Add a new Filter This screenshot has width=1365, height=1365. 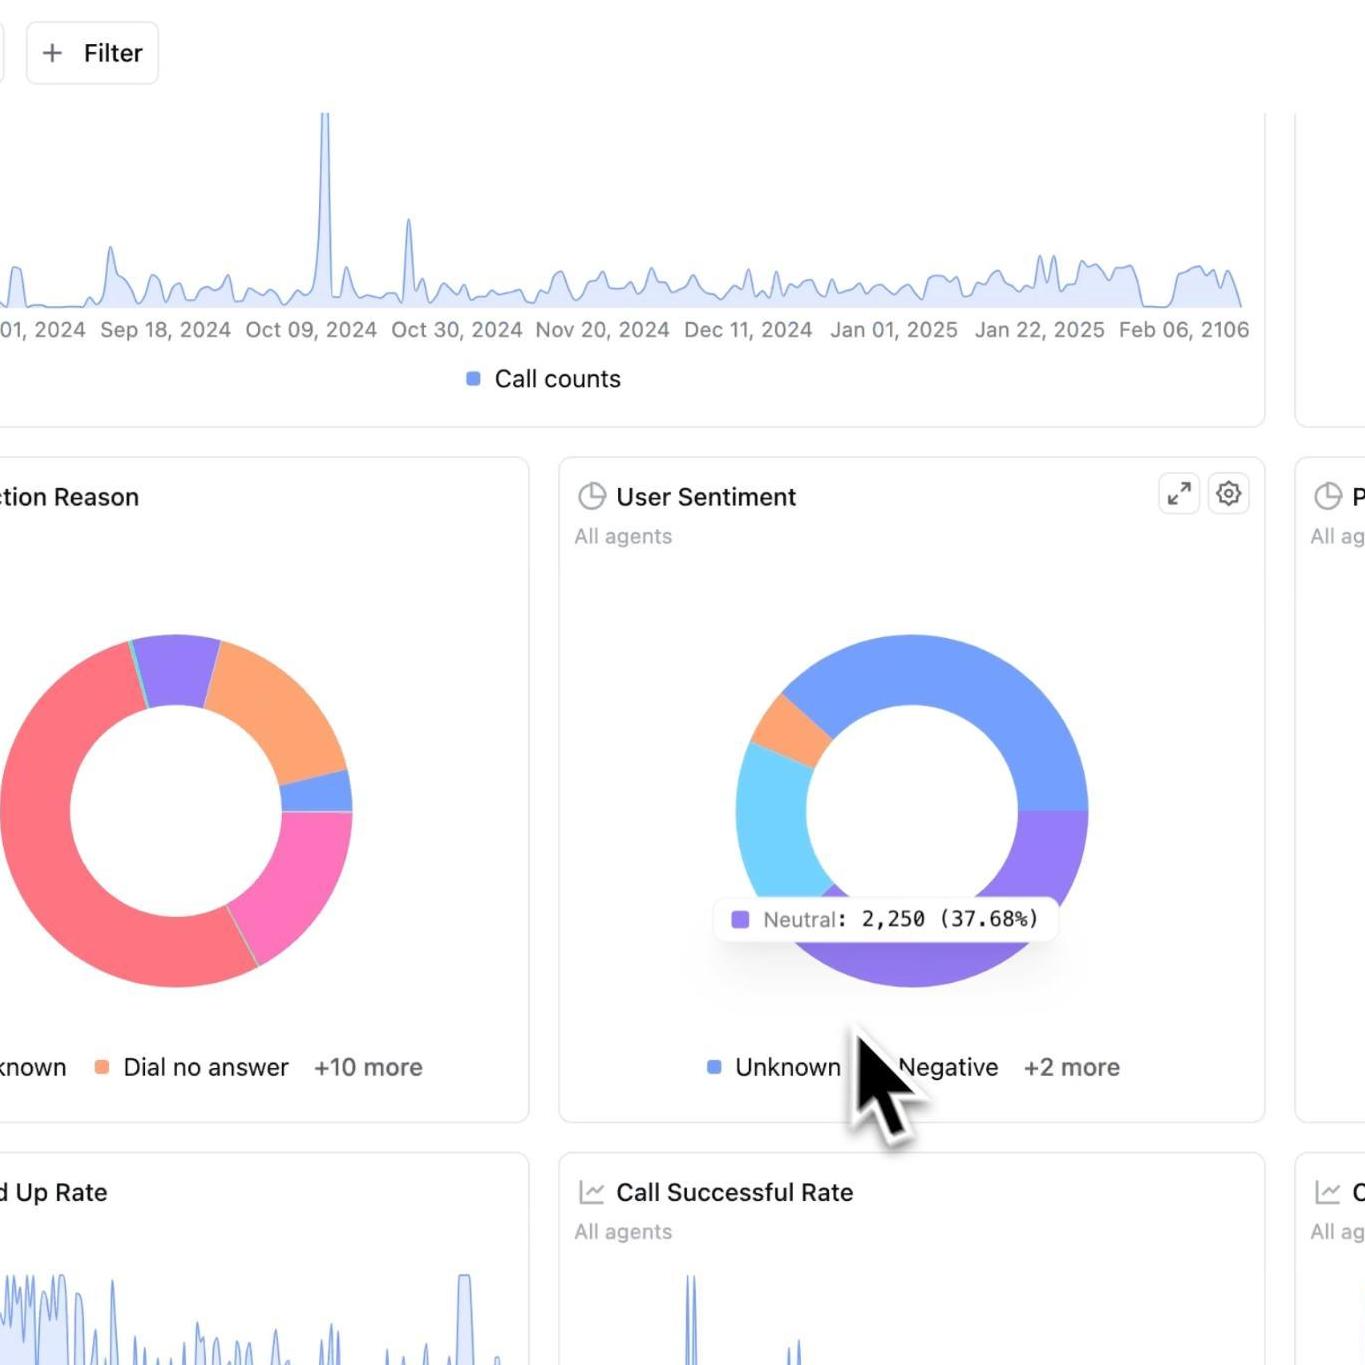(x=92, y=53)
